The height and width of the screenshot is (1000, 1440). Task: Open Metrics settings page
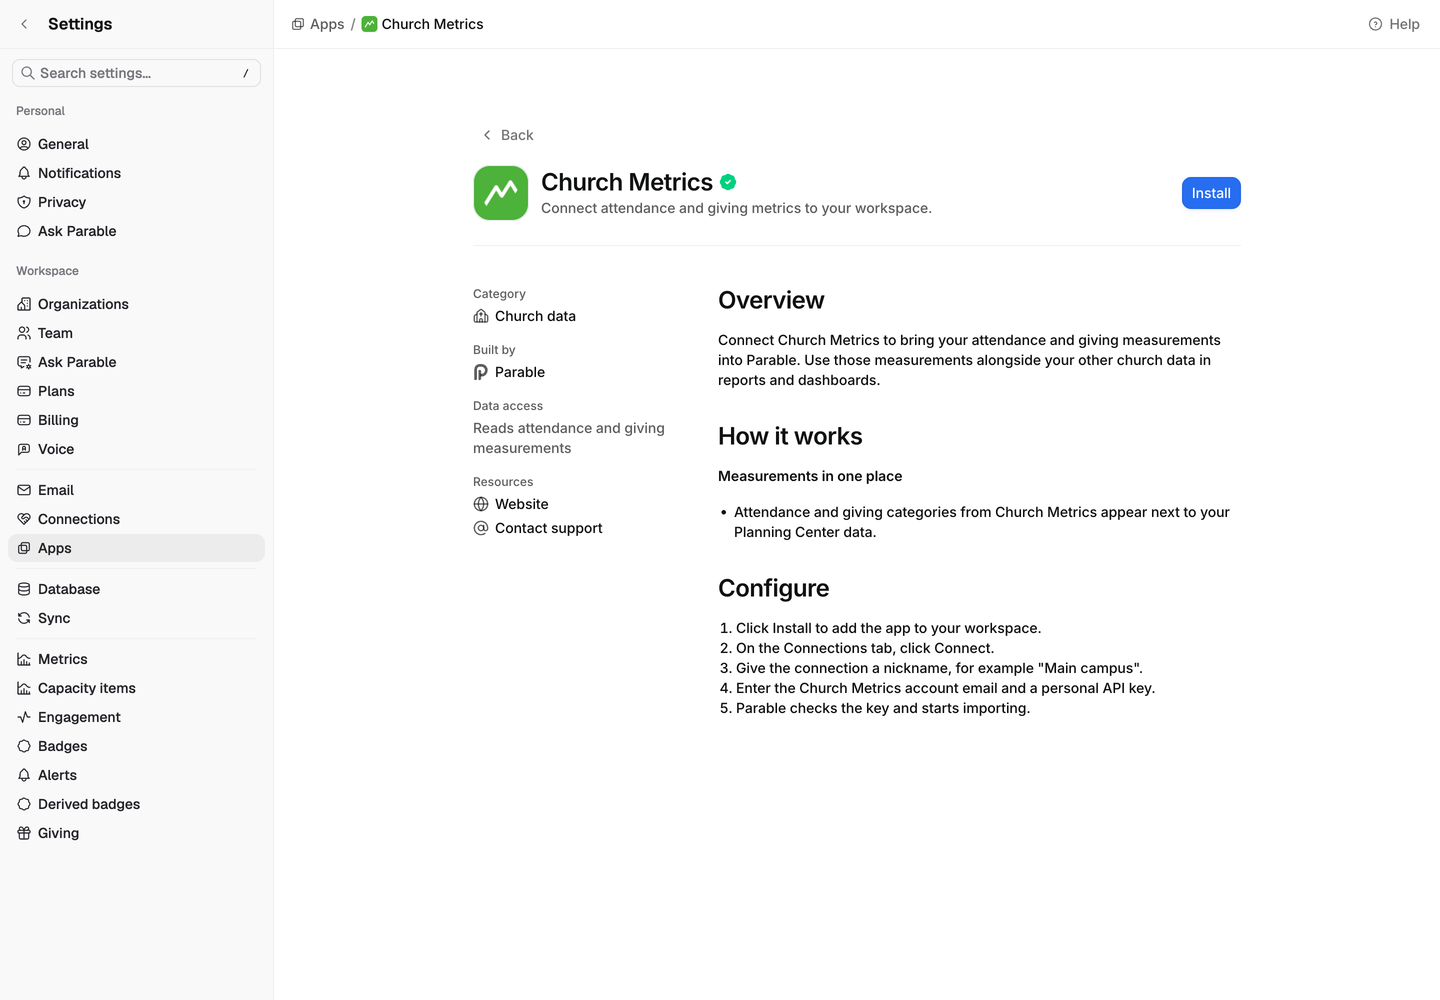pyautogui.click(x=136, y=659)
